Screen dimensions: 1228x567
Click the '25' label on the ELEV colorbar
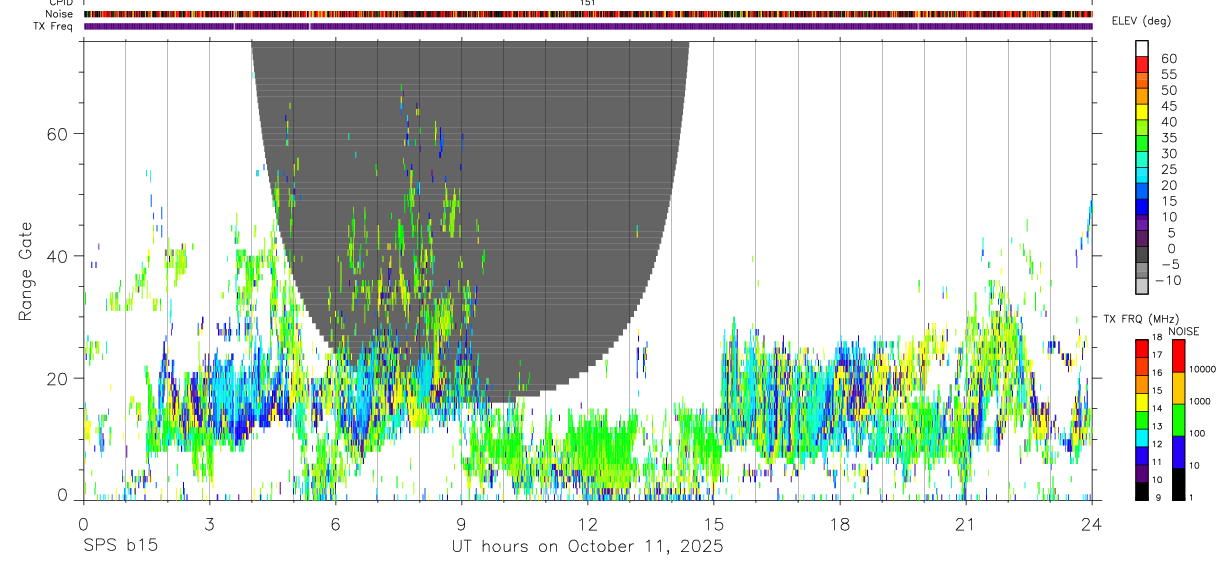click(x=1168, y=169)
